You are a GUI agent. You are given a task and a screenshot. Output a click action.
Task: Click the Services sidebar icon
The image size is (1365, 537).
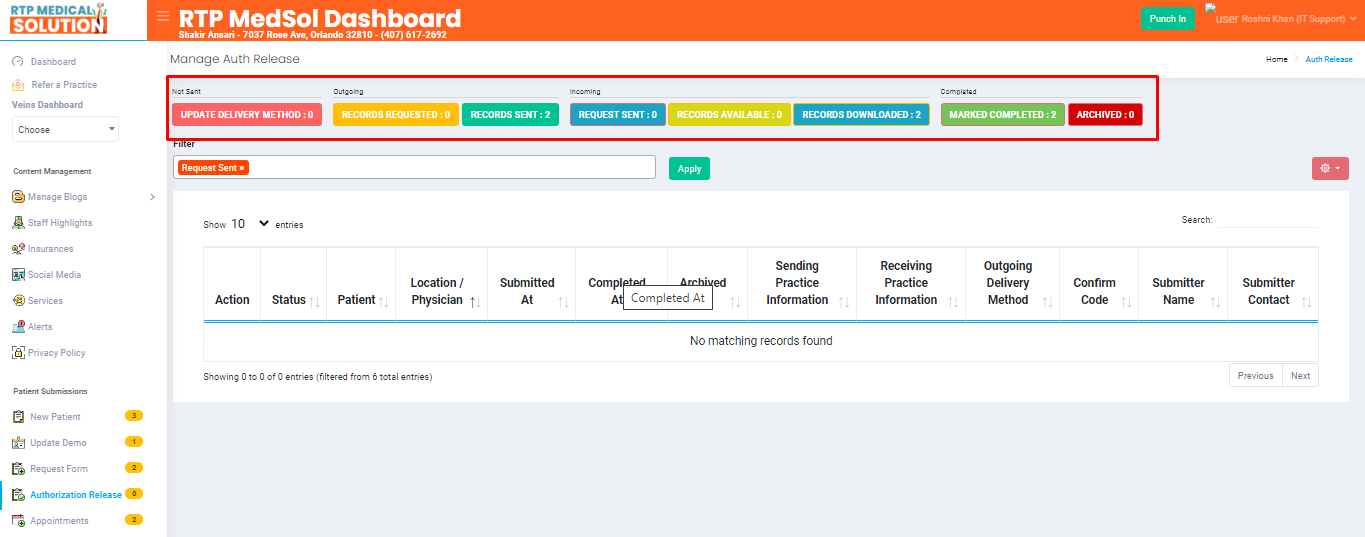click(x=18, y=301)
